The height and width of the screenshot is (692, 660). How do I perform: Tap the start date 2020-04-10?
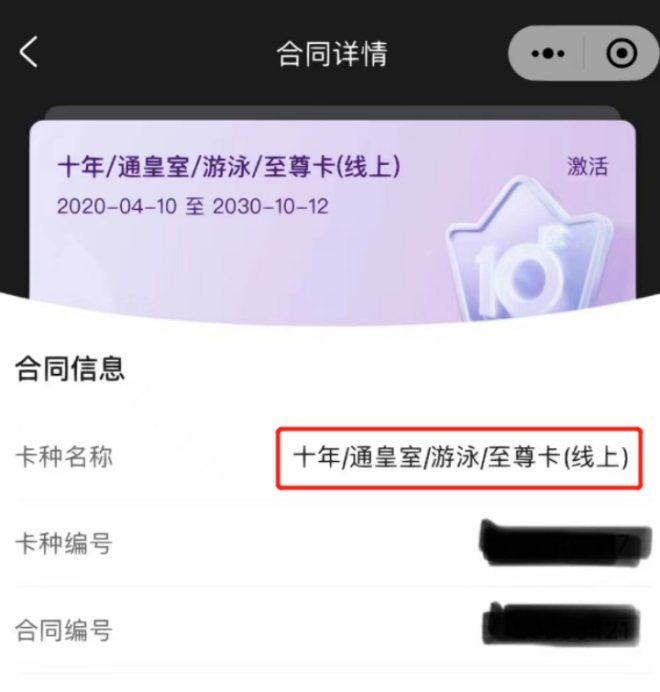[117, 207]
